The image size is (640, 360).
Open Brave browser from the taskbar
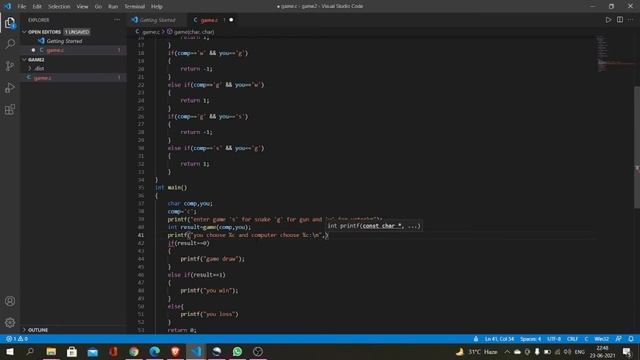175,351
